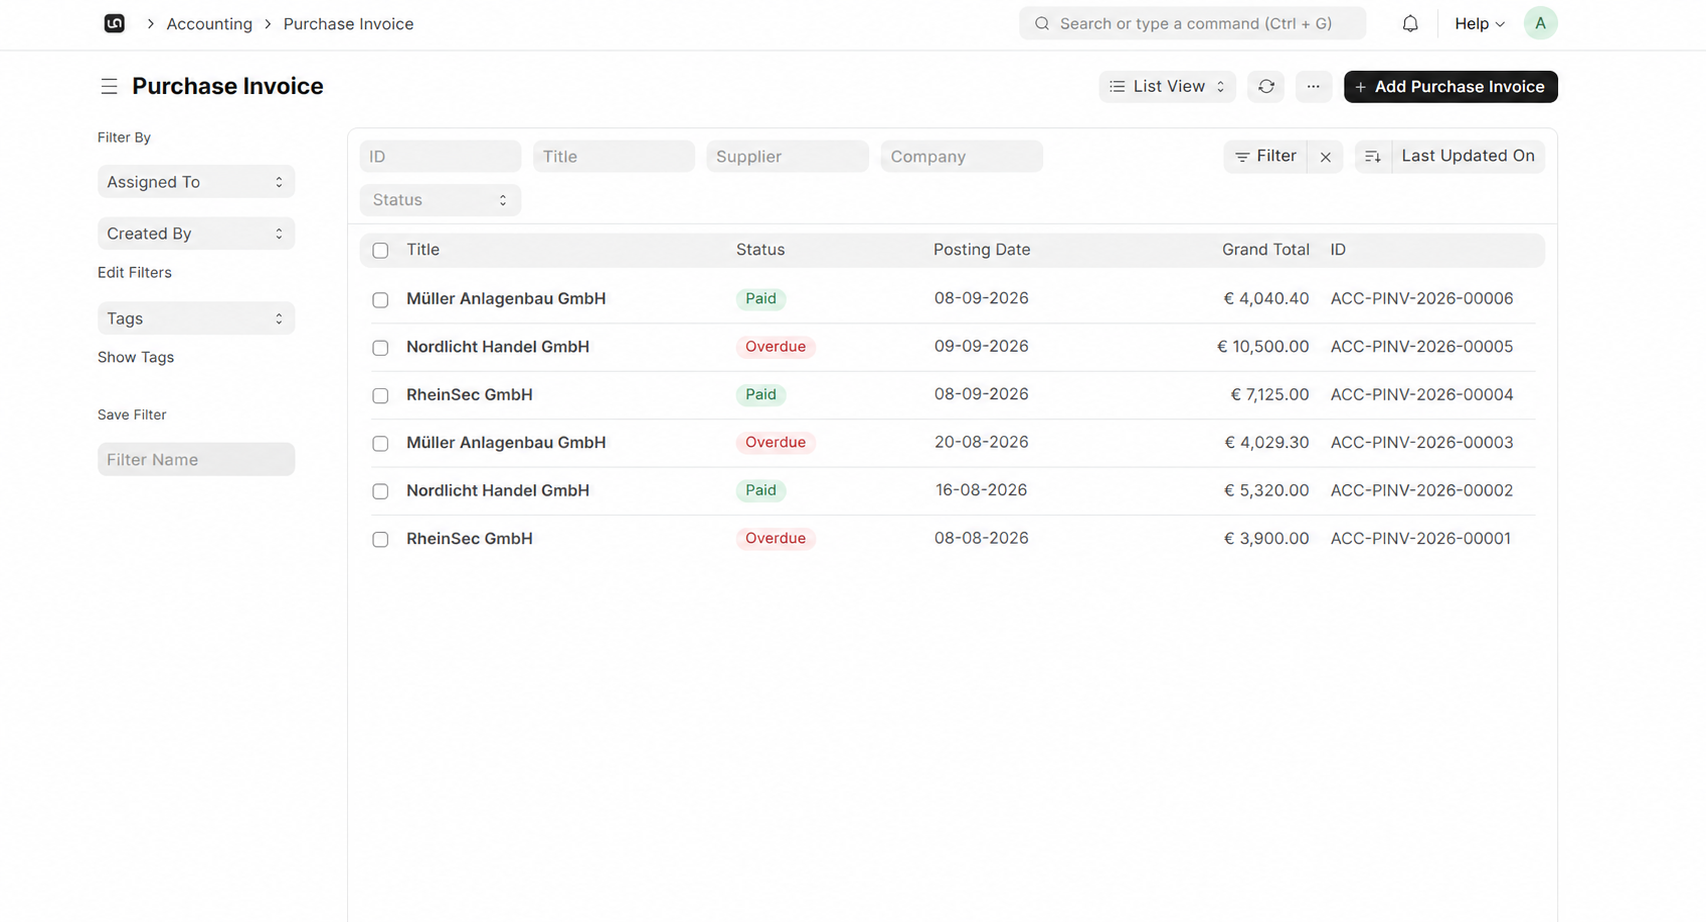Select the ACC-PINV-2026-00004 row checkbox
This screenshot has height=922, width=1706.
click(x=380, y=396)
